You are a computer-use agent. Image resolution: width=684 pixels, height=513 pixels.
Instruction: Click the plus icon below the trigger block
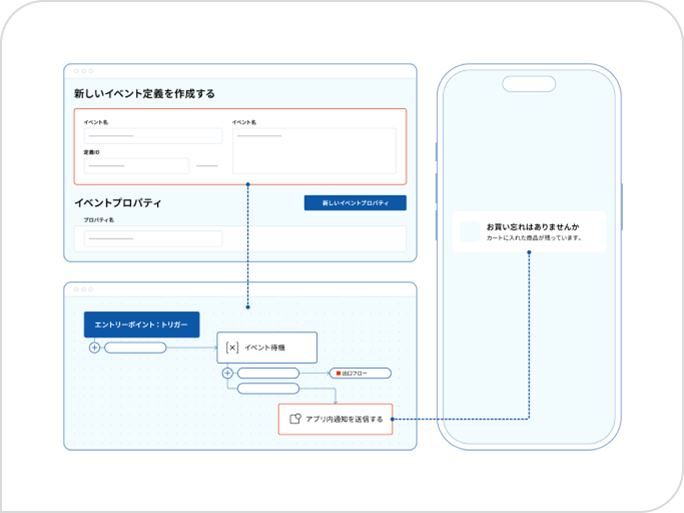[x=94, y=348]
